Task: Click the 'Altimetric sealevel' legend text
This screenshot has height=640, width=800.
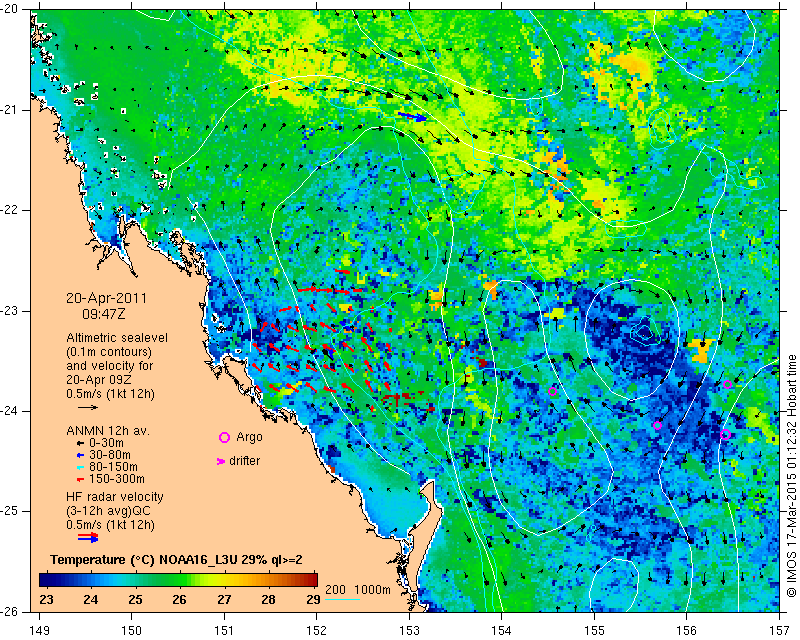Action: point(117,338)
